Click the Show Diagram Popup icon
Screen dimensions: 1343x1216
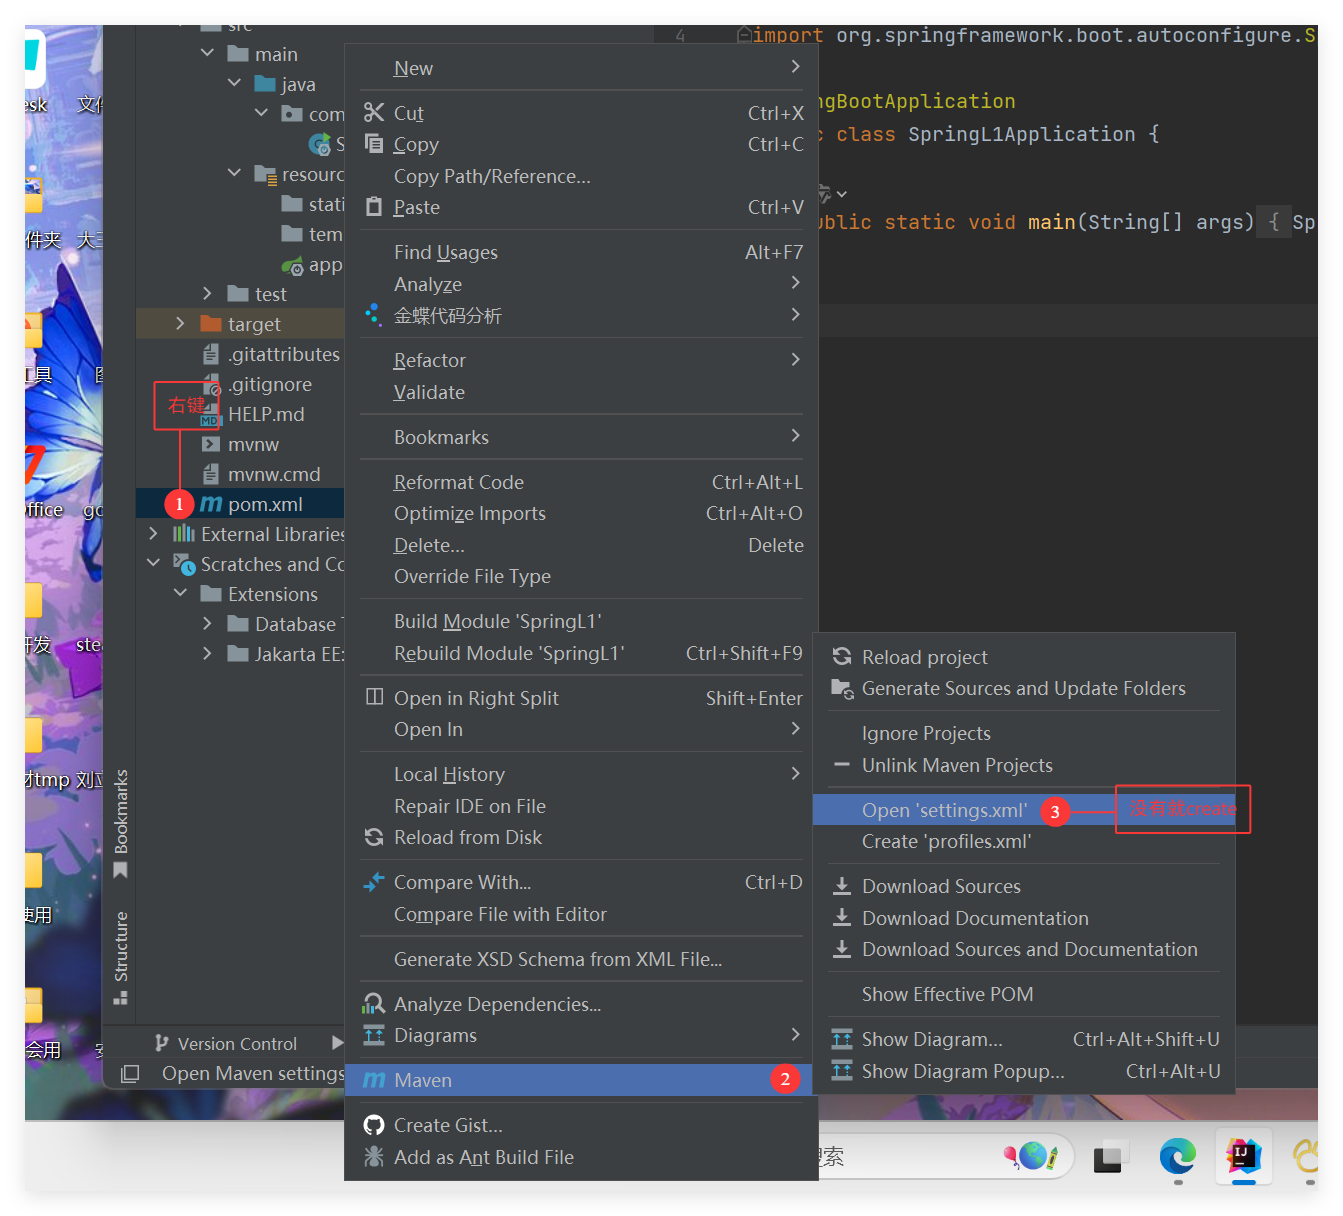pyautogui.click(x=842, y=1070)
